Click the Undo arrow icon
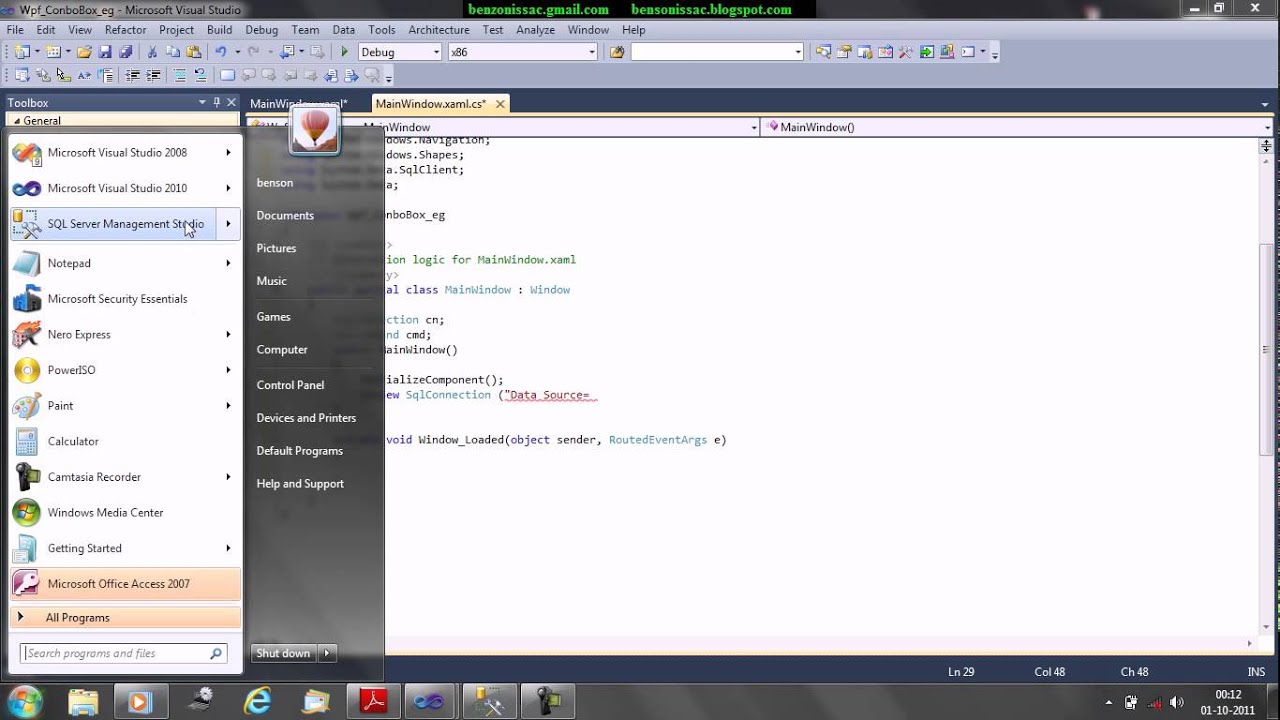This screenshot has height=720, width=1280. click(x=221, y=52)
